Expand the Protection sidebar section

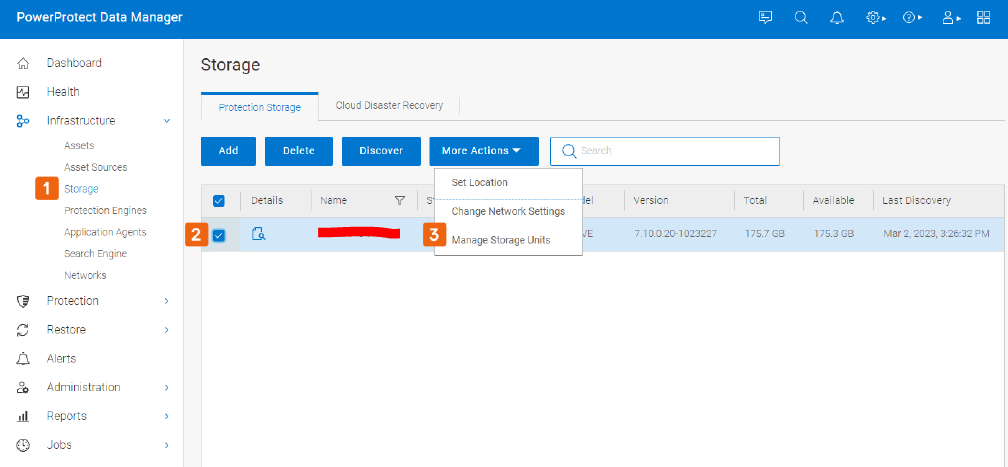pyautogui.click(x=166, y=301)
